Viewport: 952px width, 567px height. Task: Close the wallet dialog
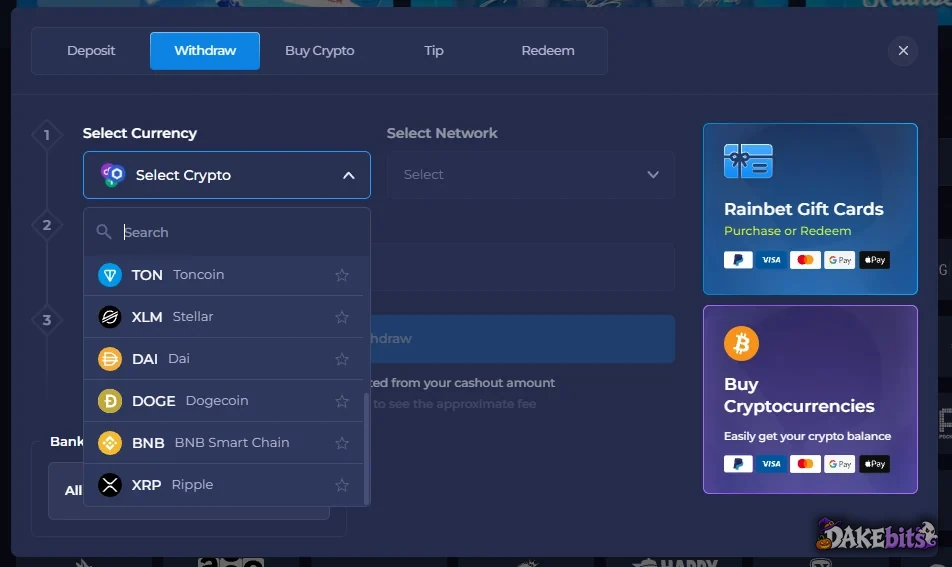(x=903, y=51)
